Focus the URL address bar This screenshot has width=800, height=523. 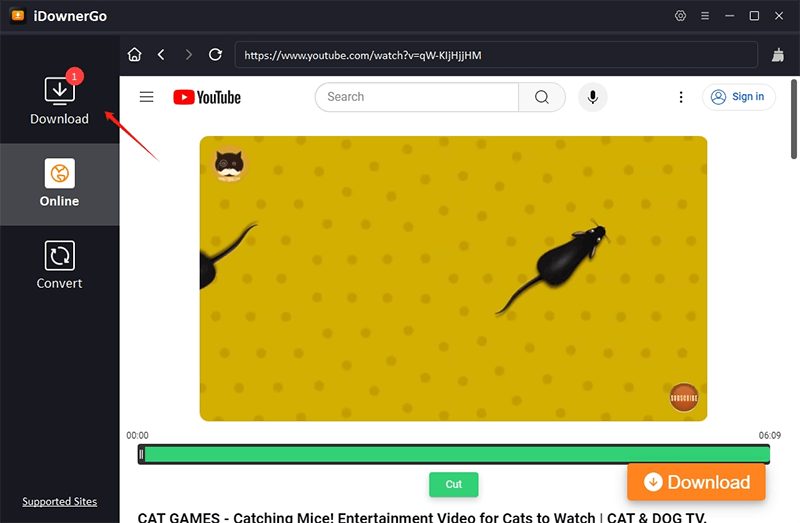tap(496, 55)
